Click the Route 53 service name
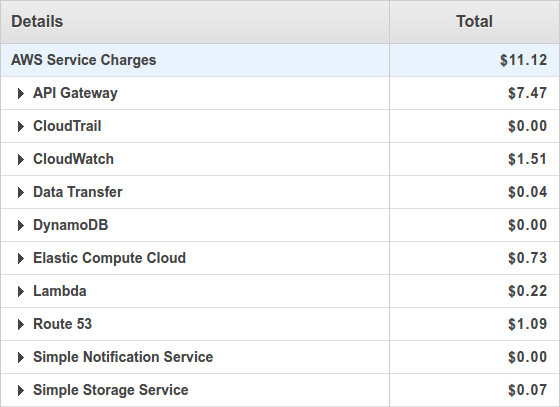This screenshot has height=407, width=560. [x=62, y=324]
